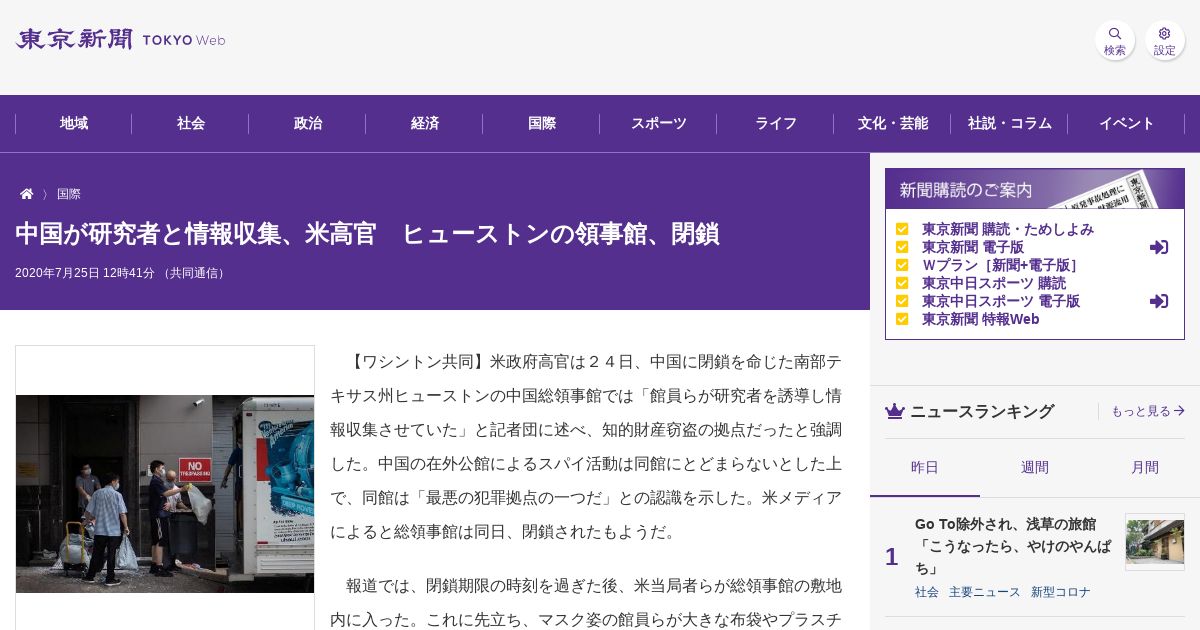
Task: Click the home icon in breadcrumb
Action: [27, 194]
